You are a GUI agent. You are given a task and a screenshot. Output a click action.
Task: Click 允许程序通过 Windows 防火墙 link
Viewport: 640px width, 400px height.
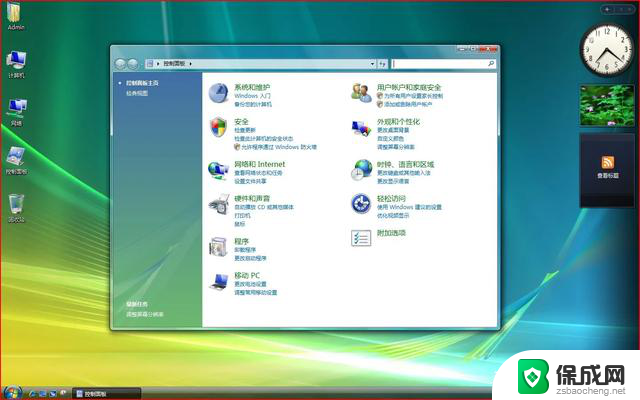279,147
